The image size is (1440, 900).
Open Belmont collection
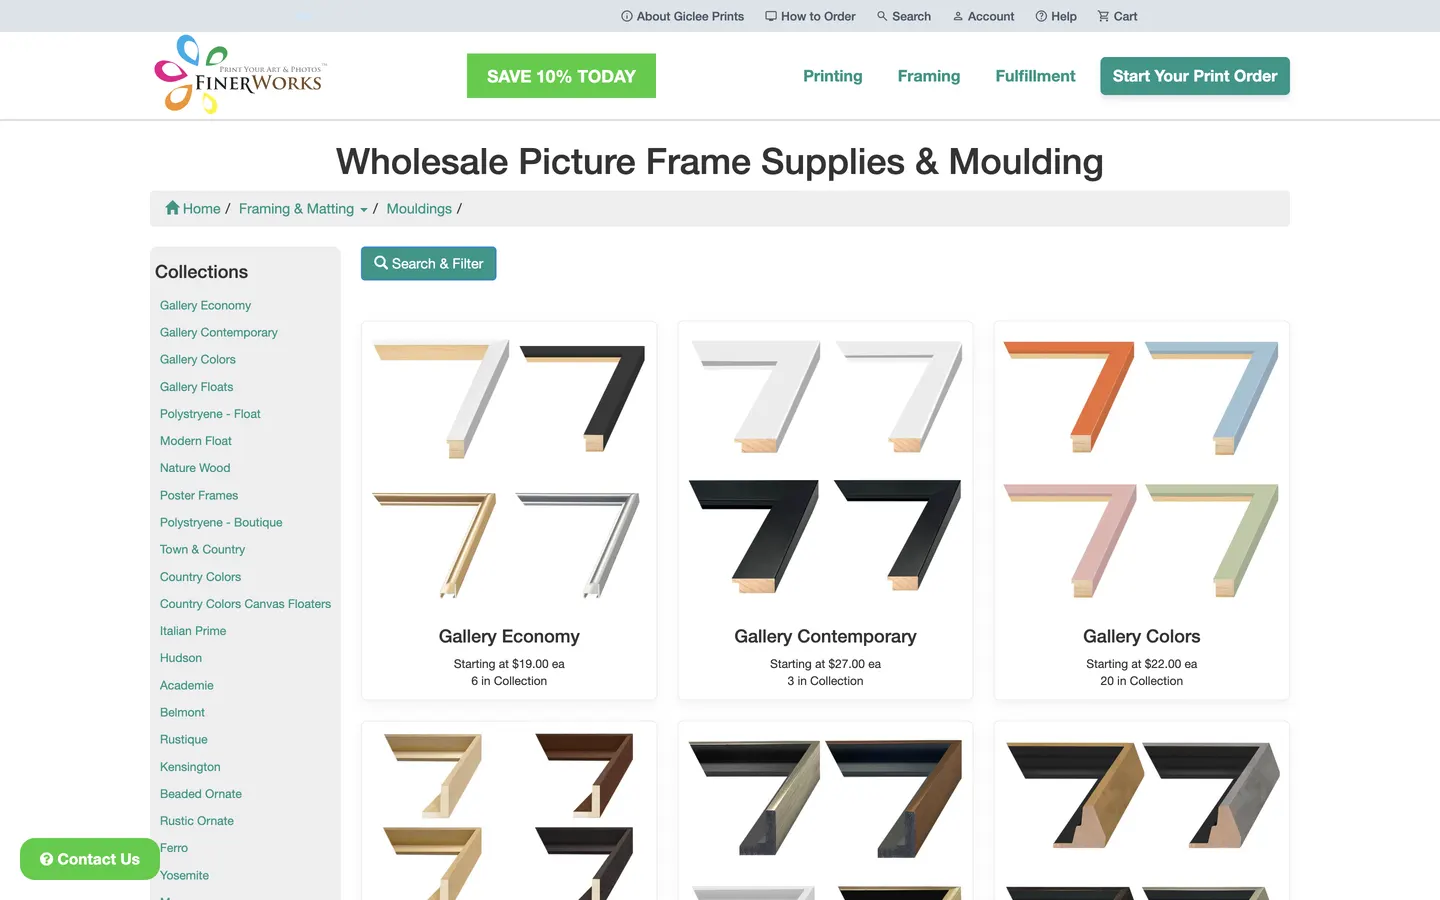click(182, 712)
